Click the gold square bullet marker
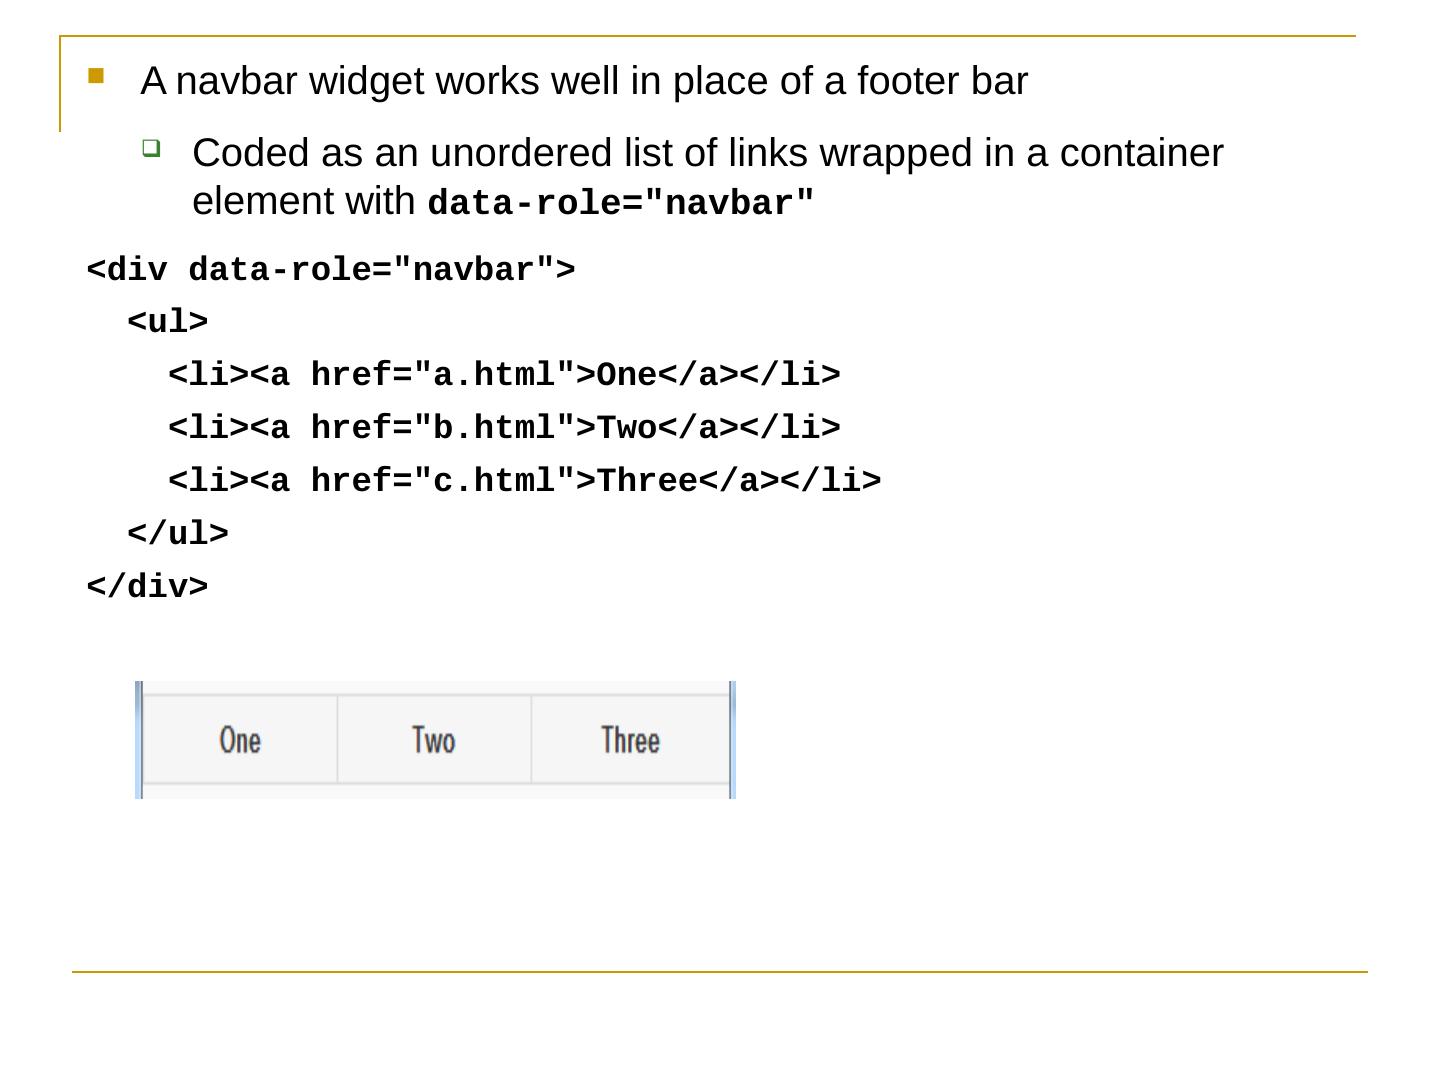Image resolution: width=1440 pixels, height=1080 pixels. click(x=96, y=75)
